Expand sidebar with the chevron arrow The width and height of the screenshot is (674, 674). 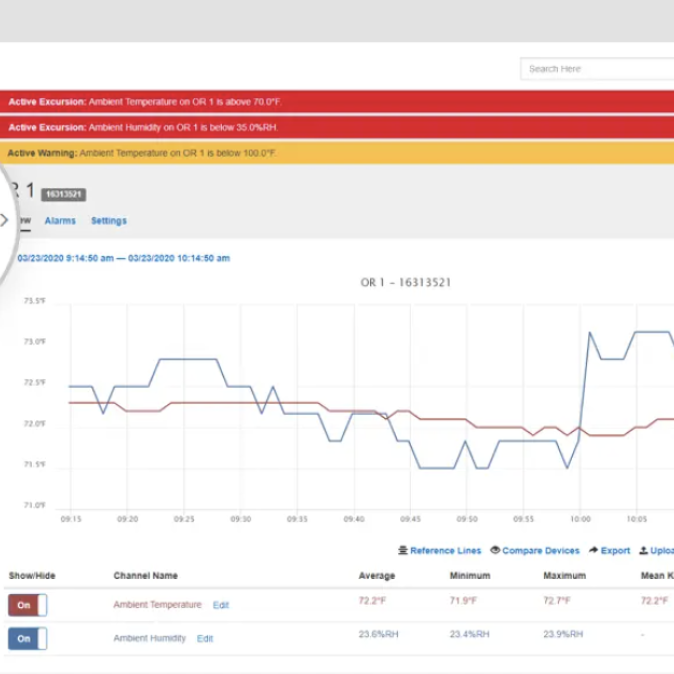[x=4, y=221]
